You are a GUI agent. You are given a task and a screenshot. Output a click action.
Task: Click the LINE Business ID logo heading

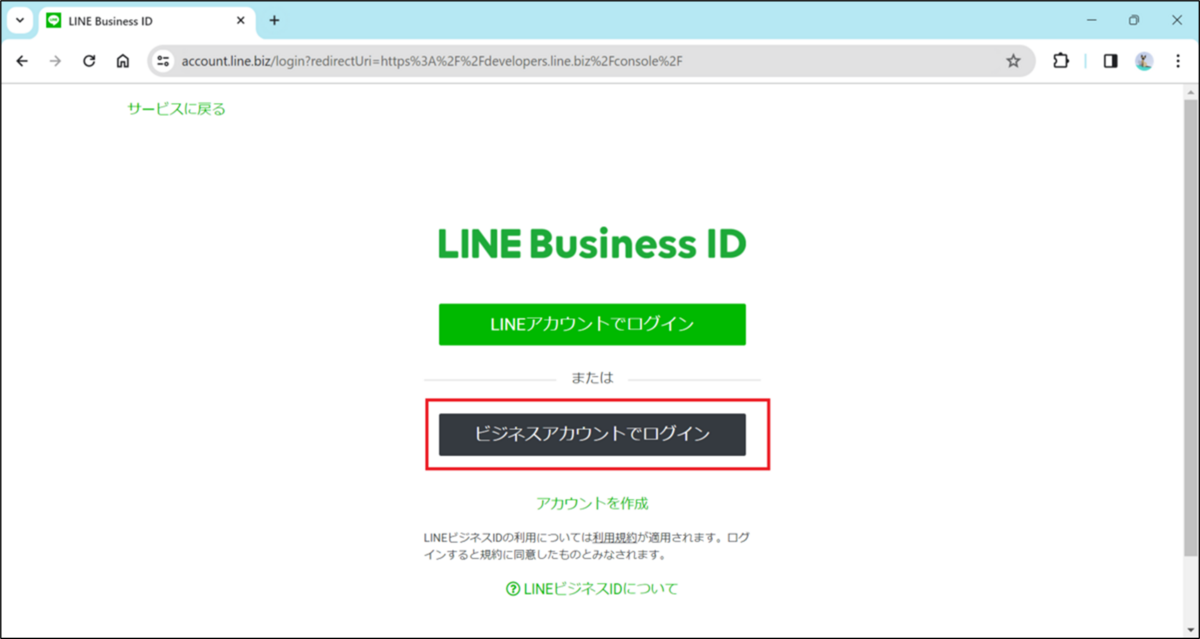[592, 243]
